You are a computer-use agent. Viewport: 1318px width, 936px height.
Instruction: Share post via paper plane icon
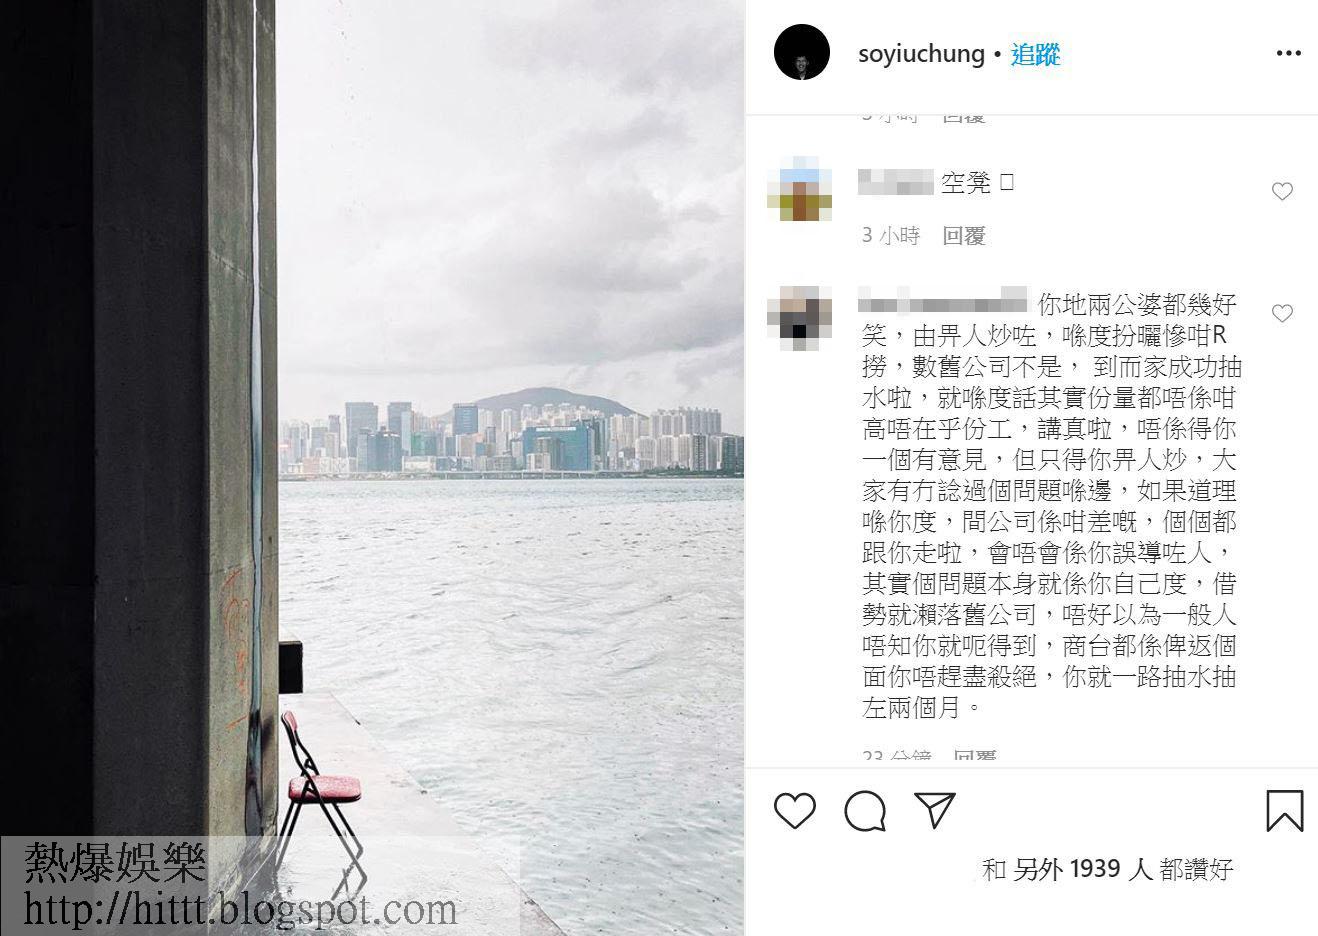click(936, 811)
